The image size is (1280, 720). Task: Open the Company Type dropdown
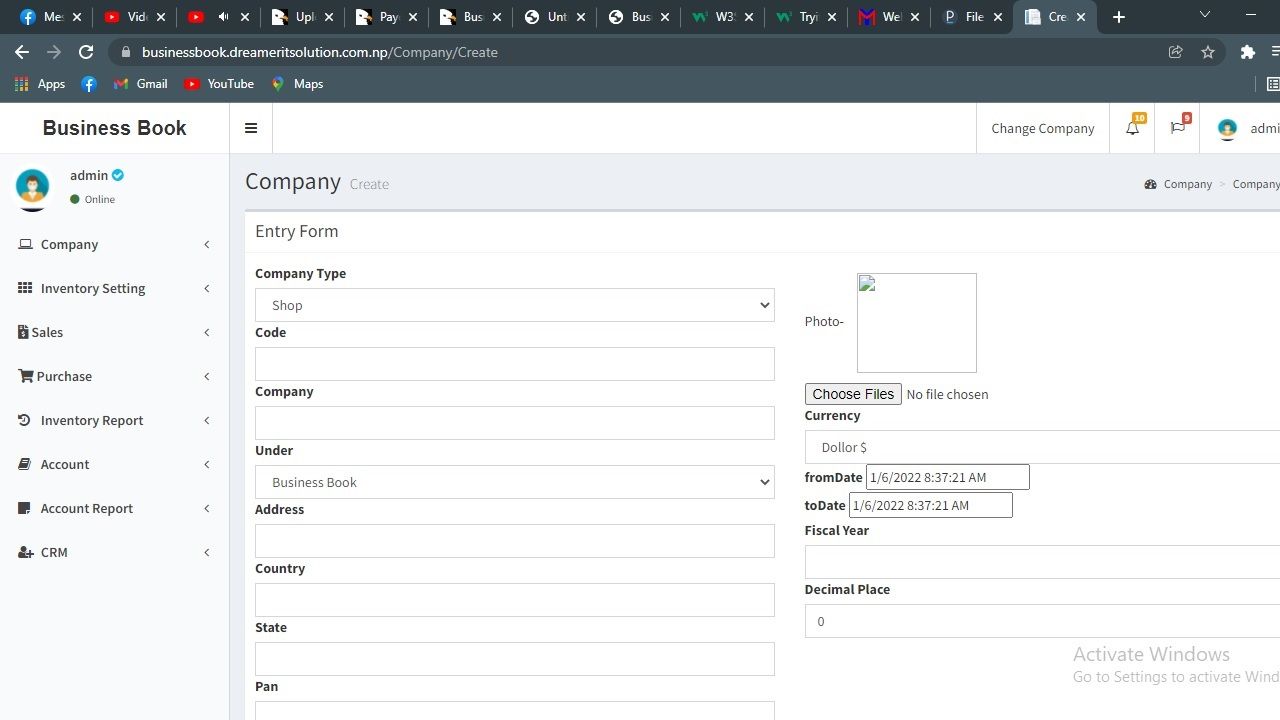[x=514, y=305]
